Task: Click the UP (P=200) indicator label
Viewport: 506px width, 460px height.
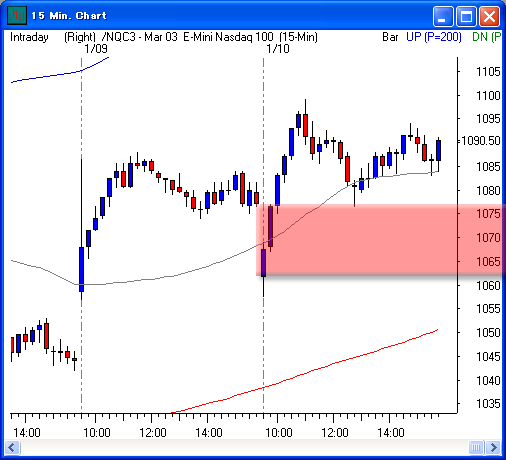Action: (434, 37)
